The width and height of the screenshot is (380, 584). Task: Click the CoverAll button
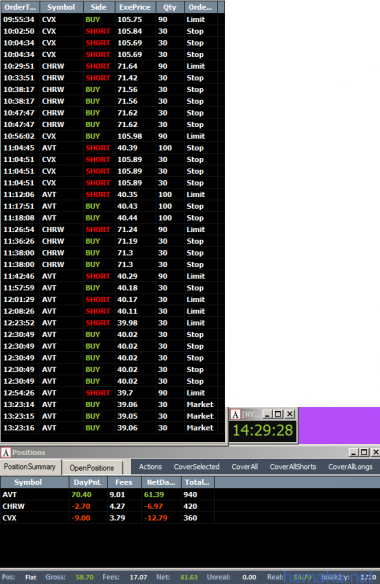pos(245,467)
